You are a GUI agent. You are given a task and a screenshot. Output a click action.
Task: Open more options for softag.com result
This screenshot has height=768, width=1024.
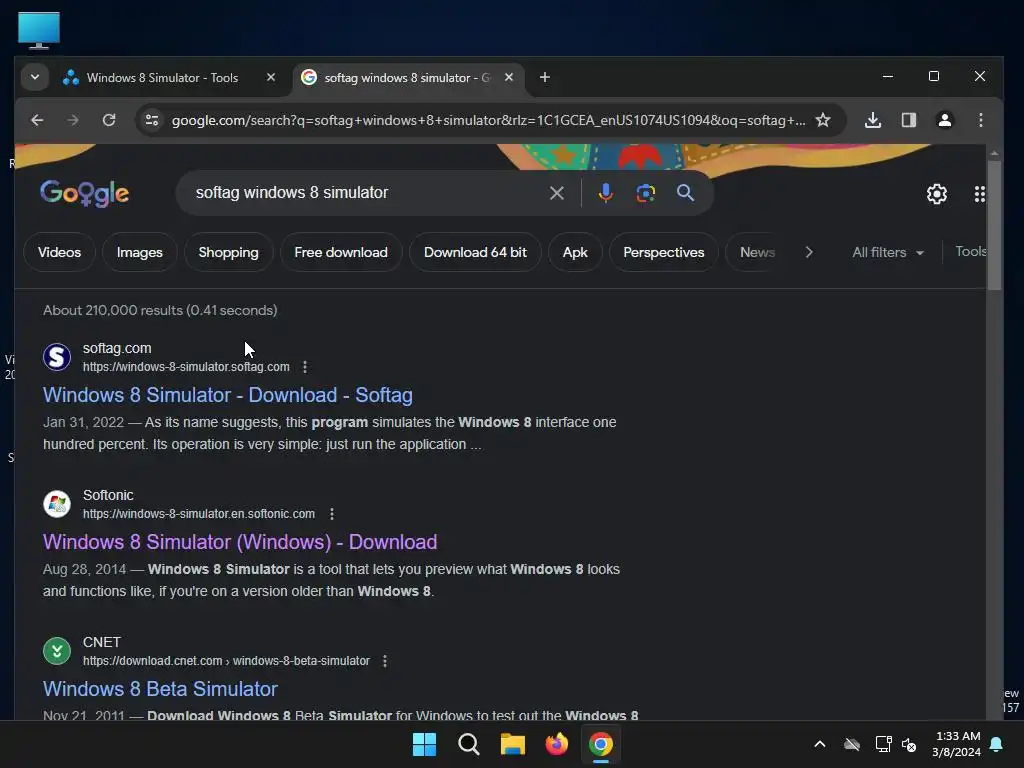[x=305, y=367]
